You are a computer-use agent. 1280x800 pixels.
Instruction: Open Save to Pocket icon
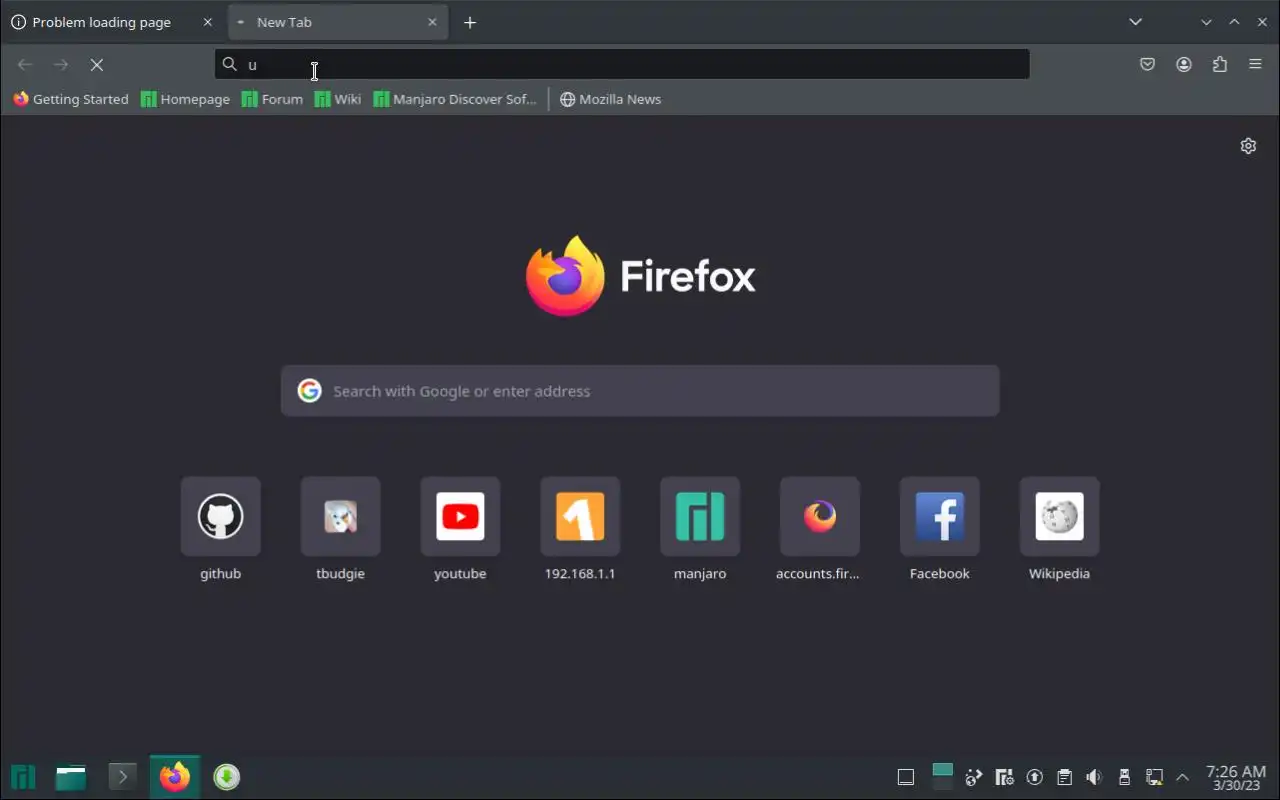pyautogui.click(x=1148, y=64)
